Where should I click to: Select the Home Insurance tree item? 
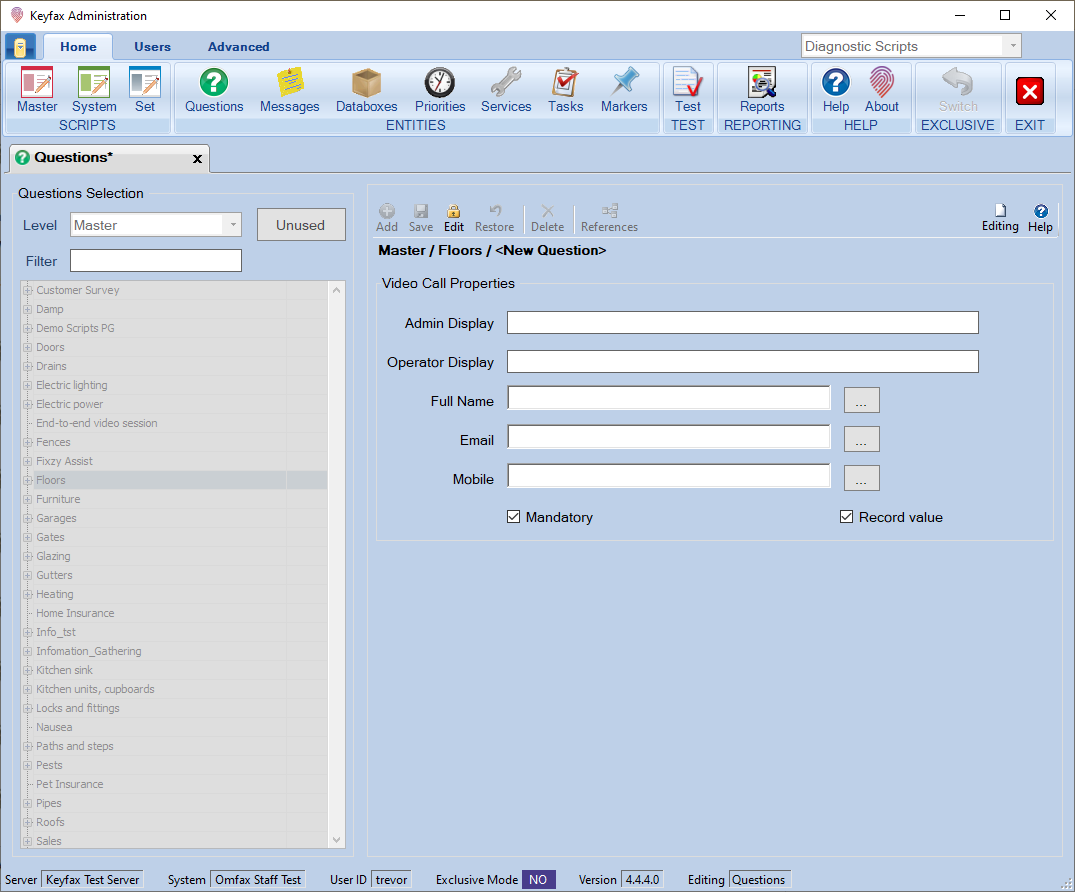(75, 613)
